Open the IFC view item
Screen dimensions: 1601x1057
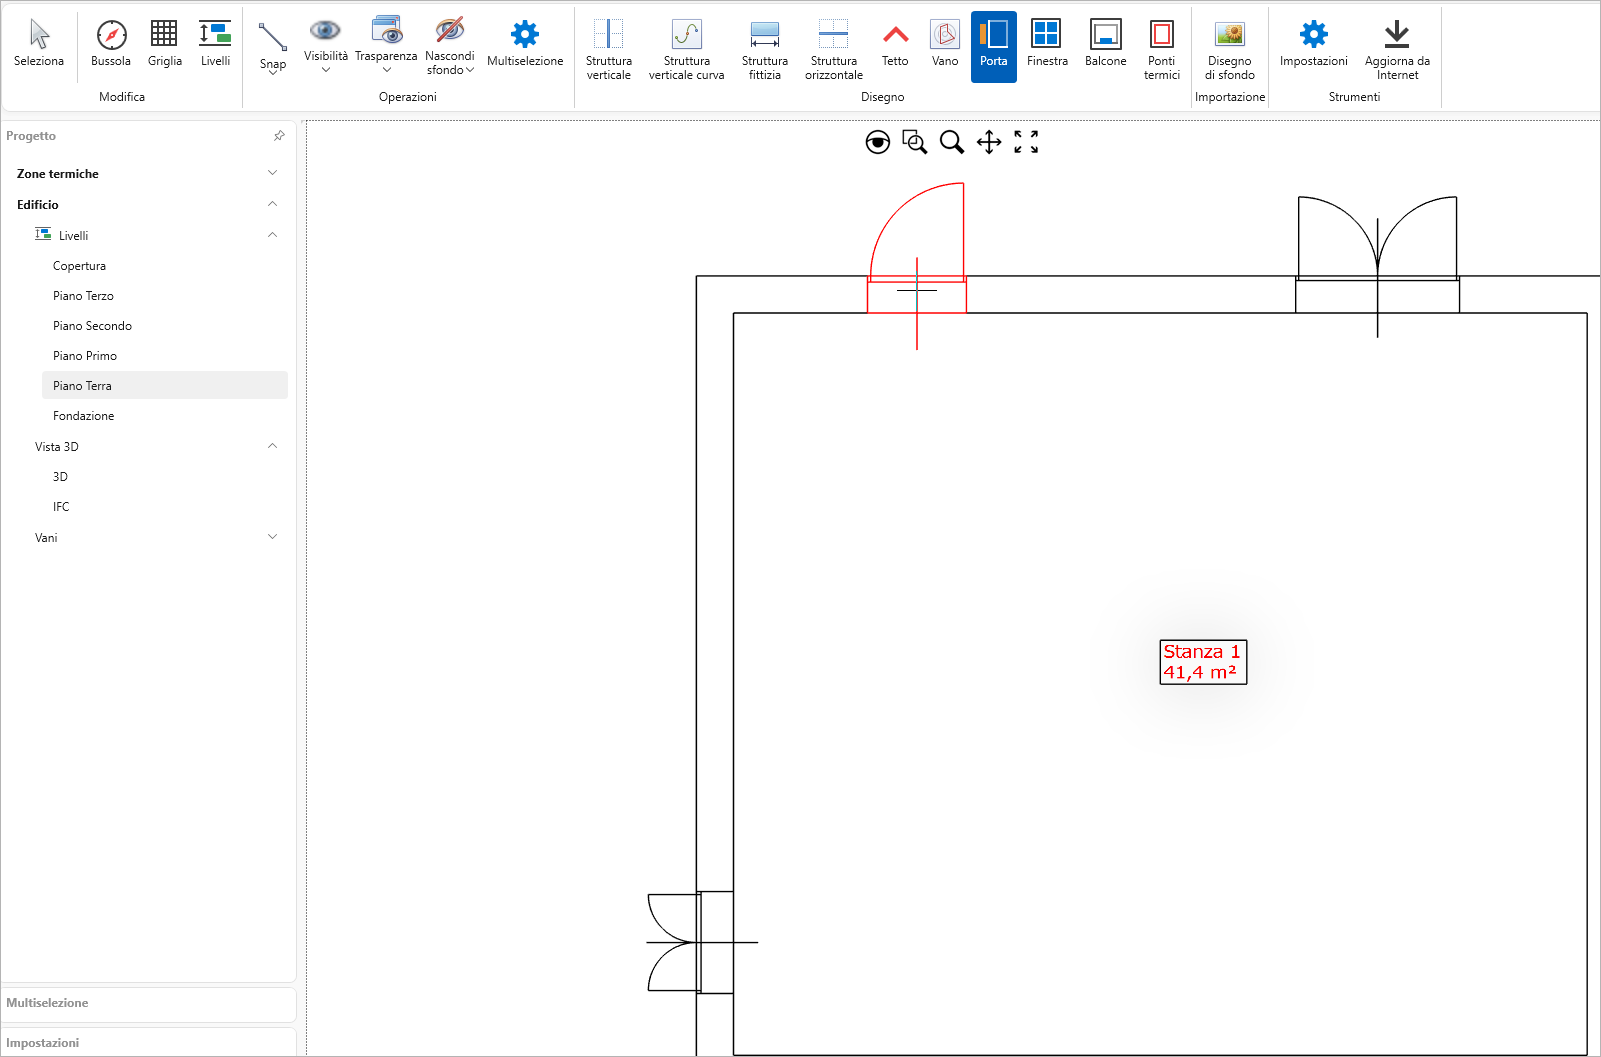click(61, 507)
